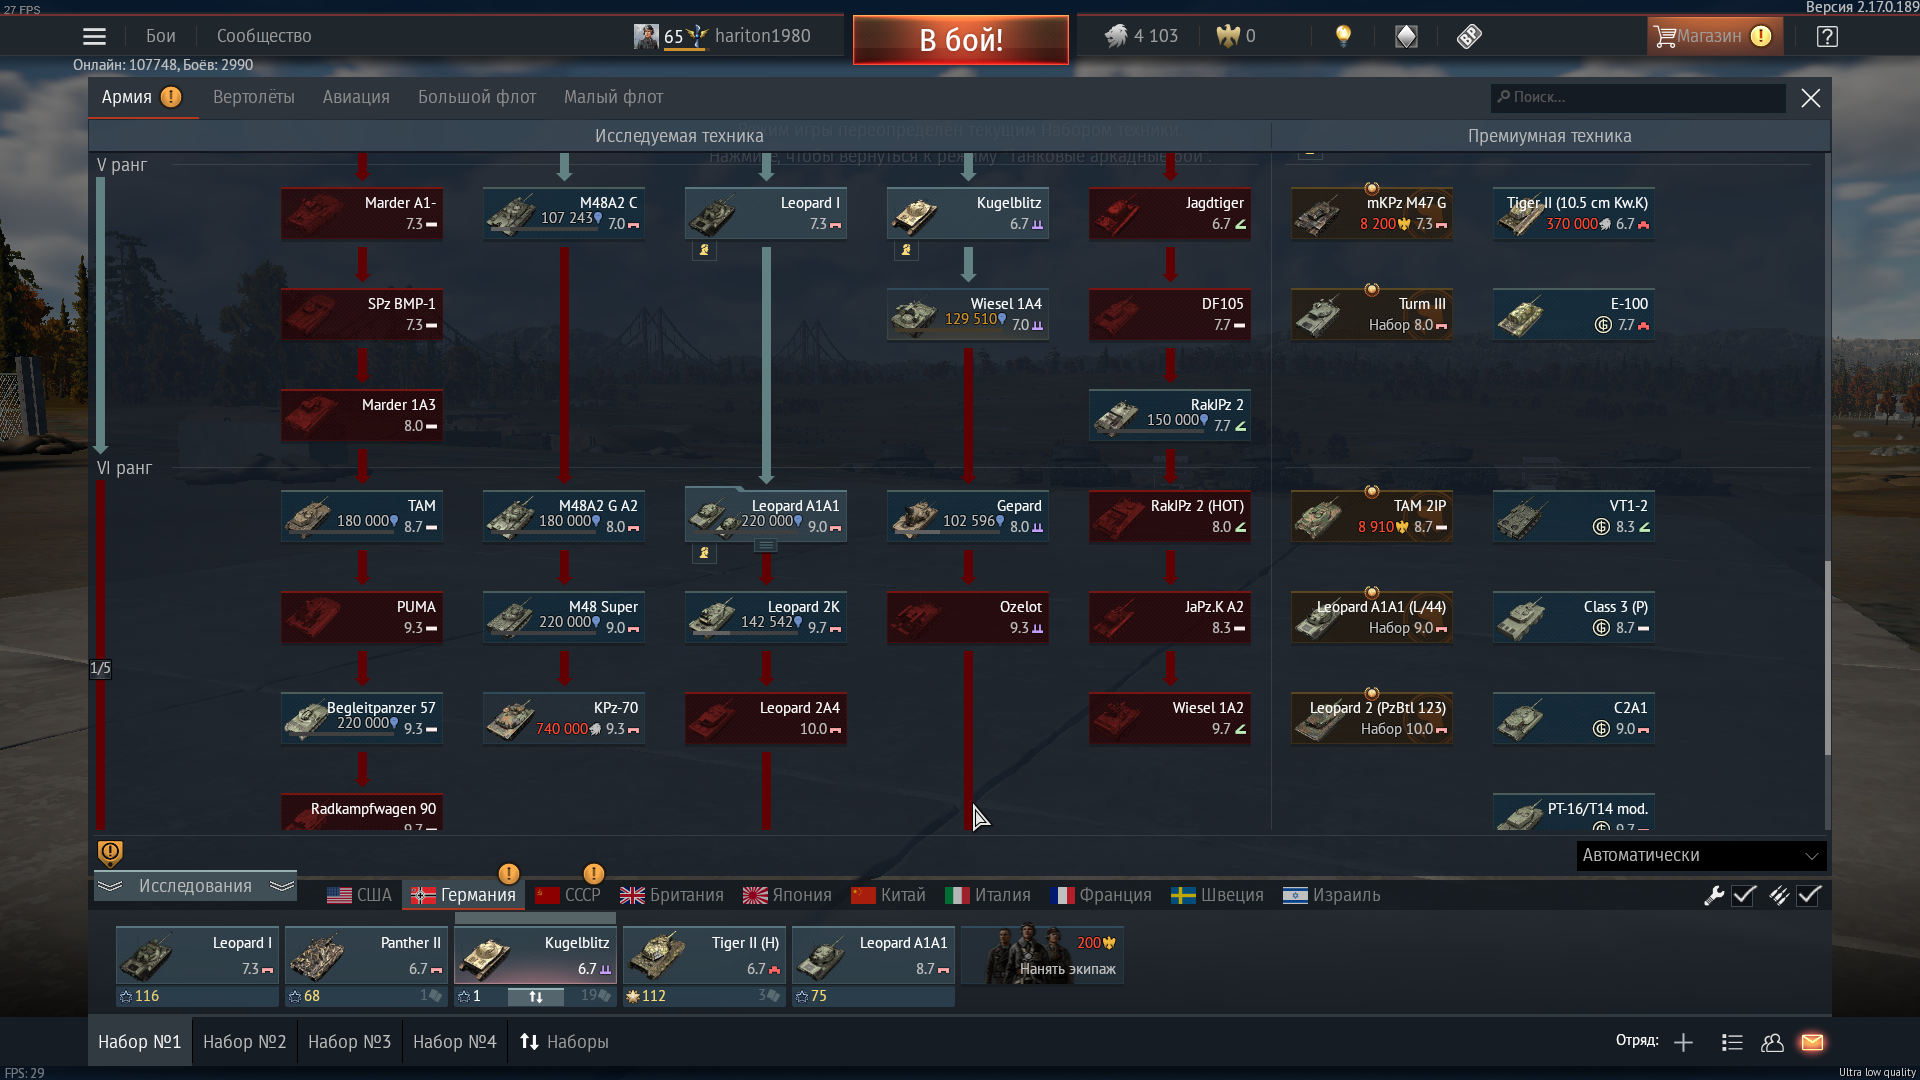
Task: Switch to preset Набор №2
Action: coord(245,1042)
